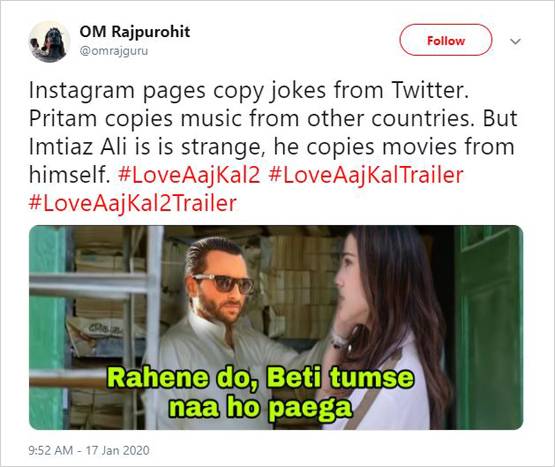View the attached meme image
555x467 pixels.
point(276,328)
